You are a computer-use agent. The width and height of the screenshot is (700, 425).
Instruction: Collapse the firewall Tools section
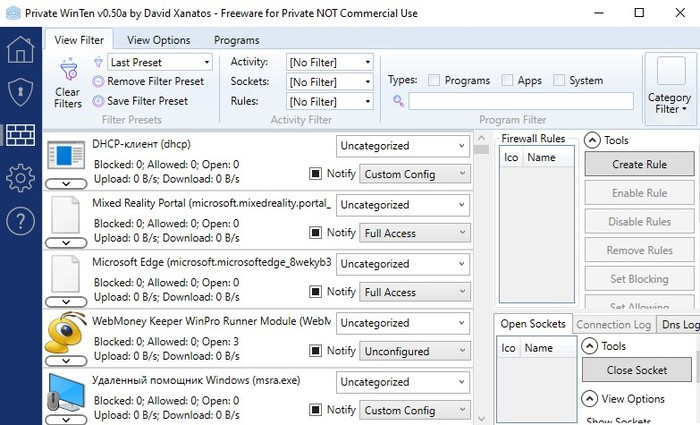point(591,141)
